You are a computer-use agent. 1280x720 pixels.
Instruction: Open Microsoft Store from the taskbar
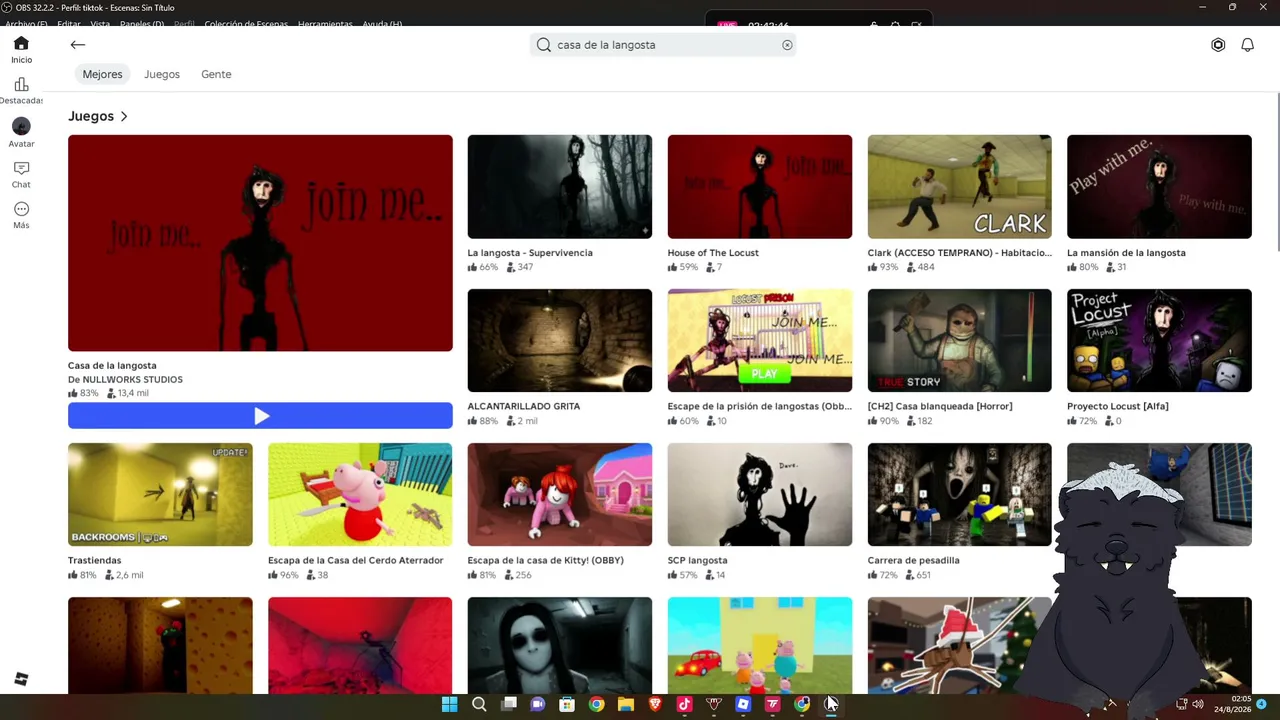(567, 704)
